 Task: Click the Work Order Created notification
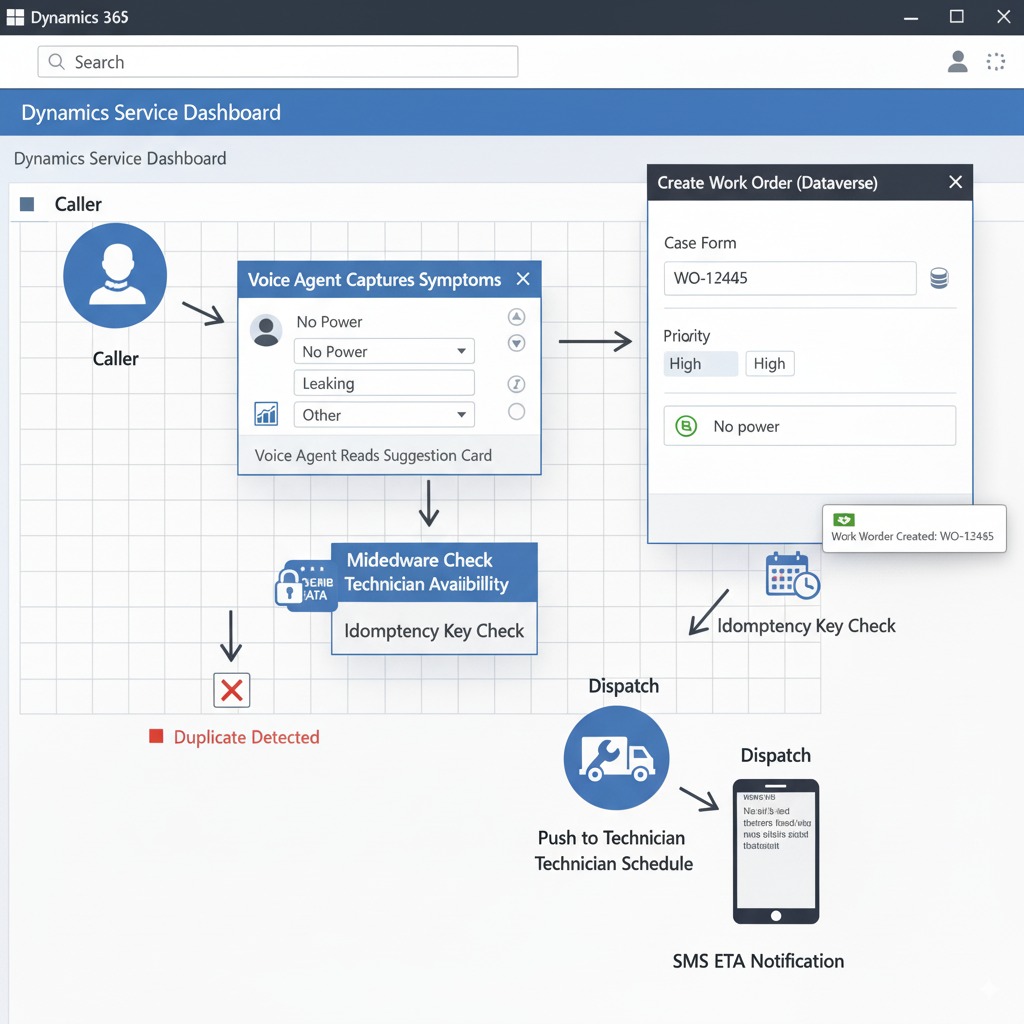click(914, 528)
